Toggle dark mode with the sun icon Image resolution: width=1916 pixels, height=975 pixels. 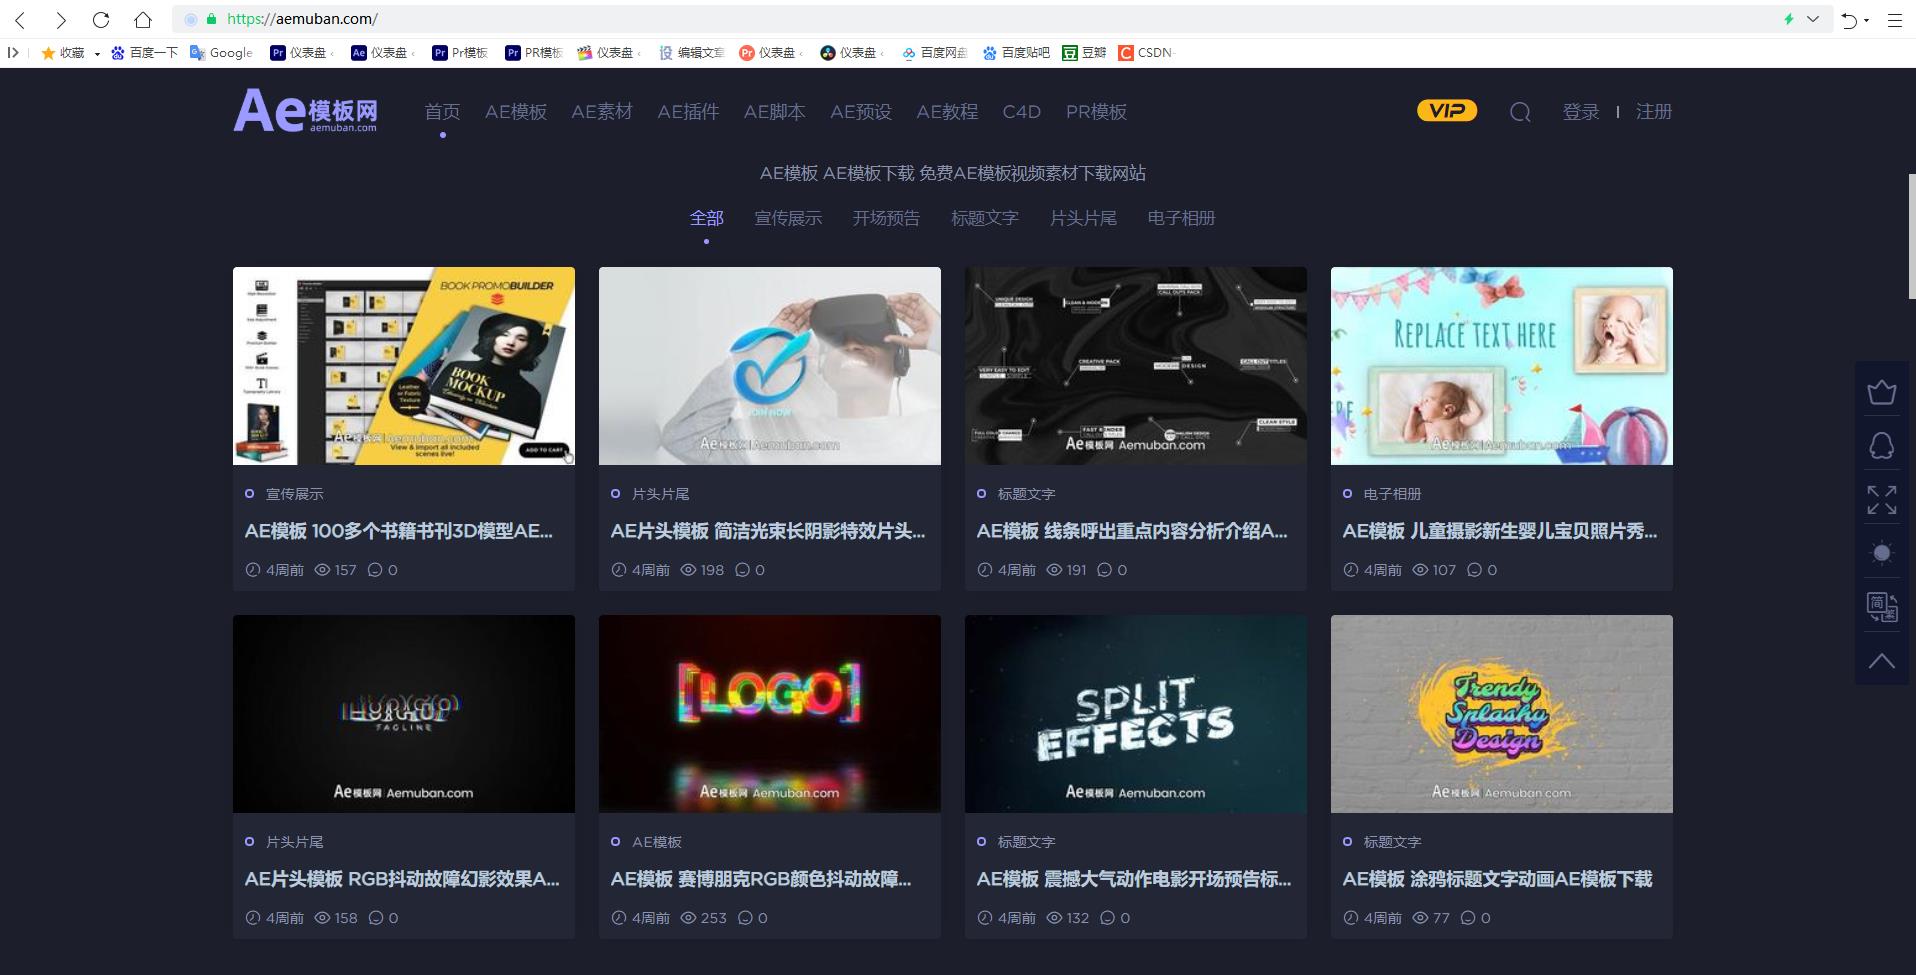[1881, 552]
